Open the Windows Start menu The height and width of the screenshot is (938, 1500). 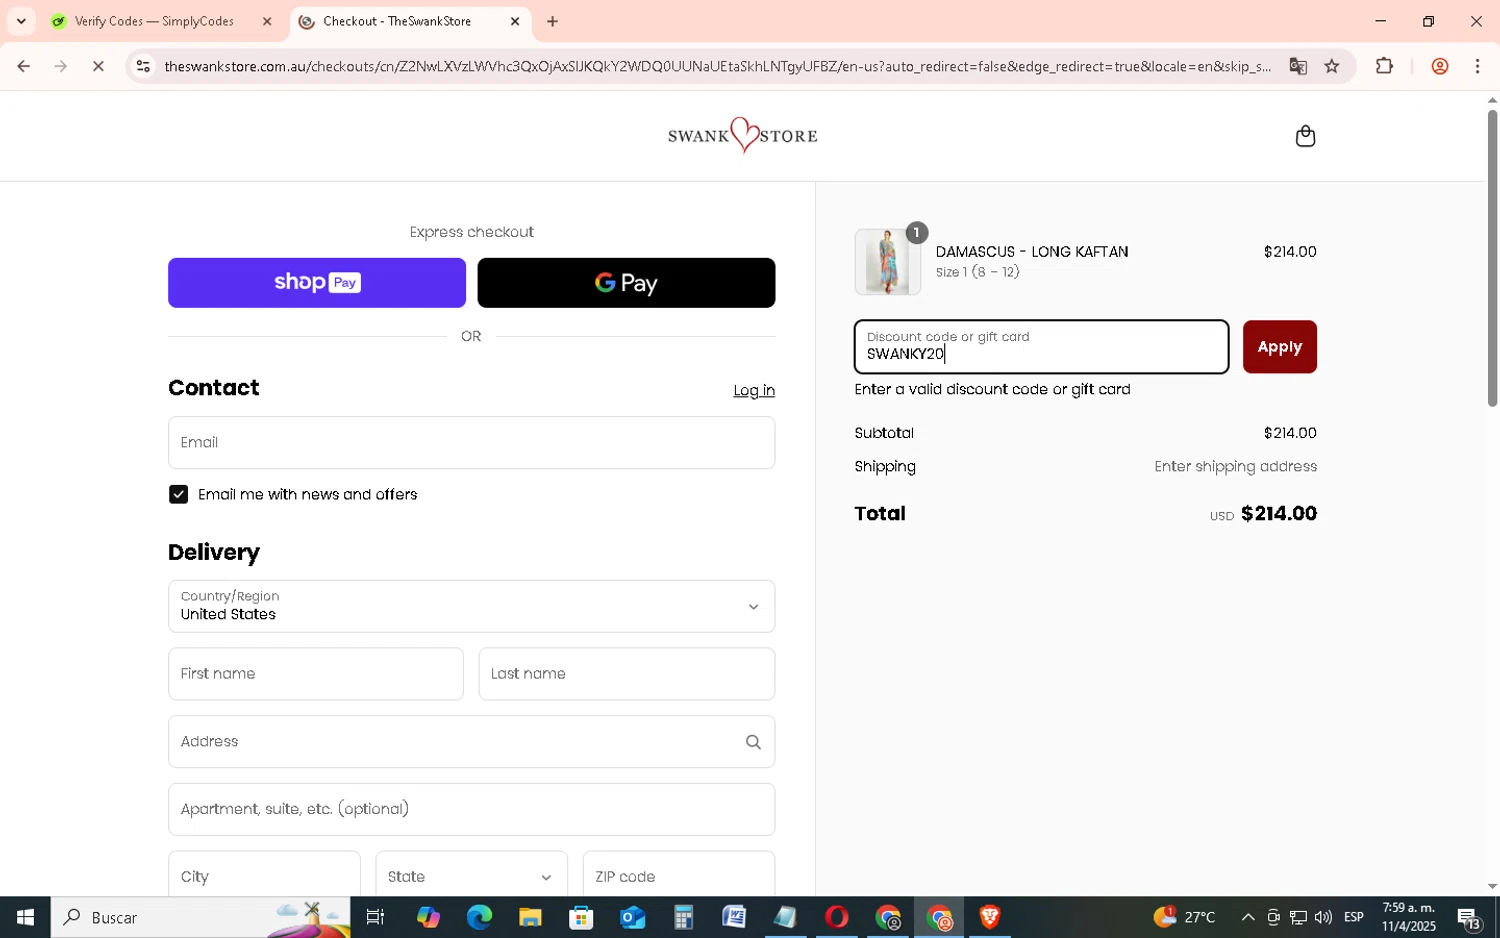[25, 917]
